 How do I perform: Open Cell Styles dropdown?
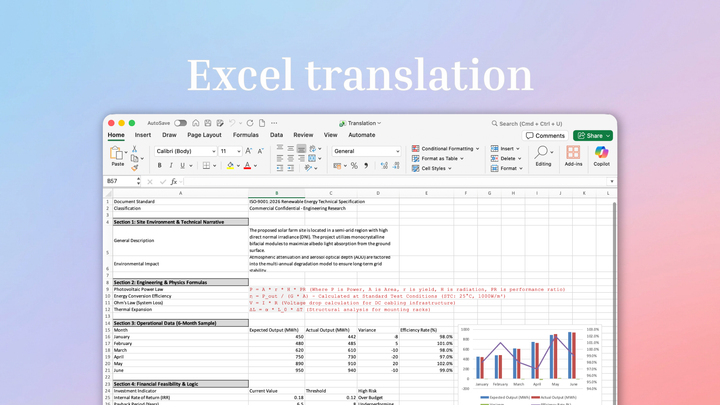[432, 169]
